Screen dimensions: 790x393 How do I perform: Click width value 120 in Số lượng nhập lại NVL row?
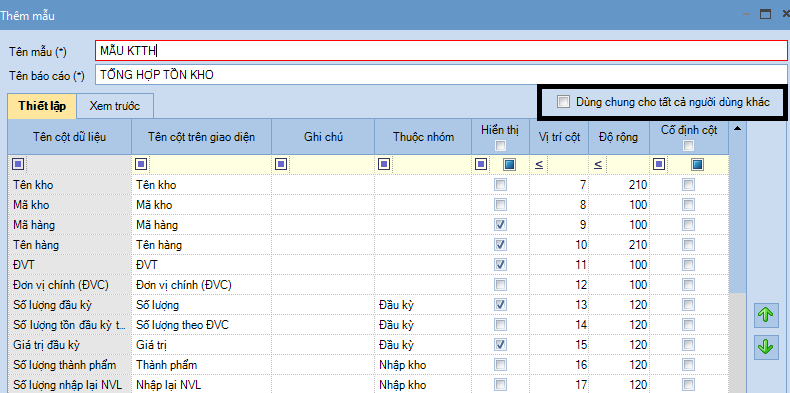pyautogui.click(x=619, y=385)
